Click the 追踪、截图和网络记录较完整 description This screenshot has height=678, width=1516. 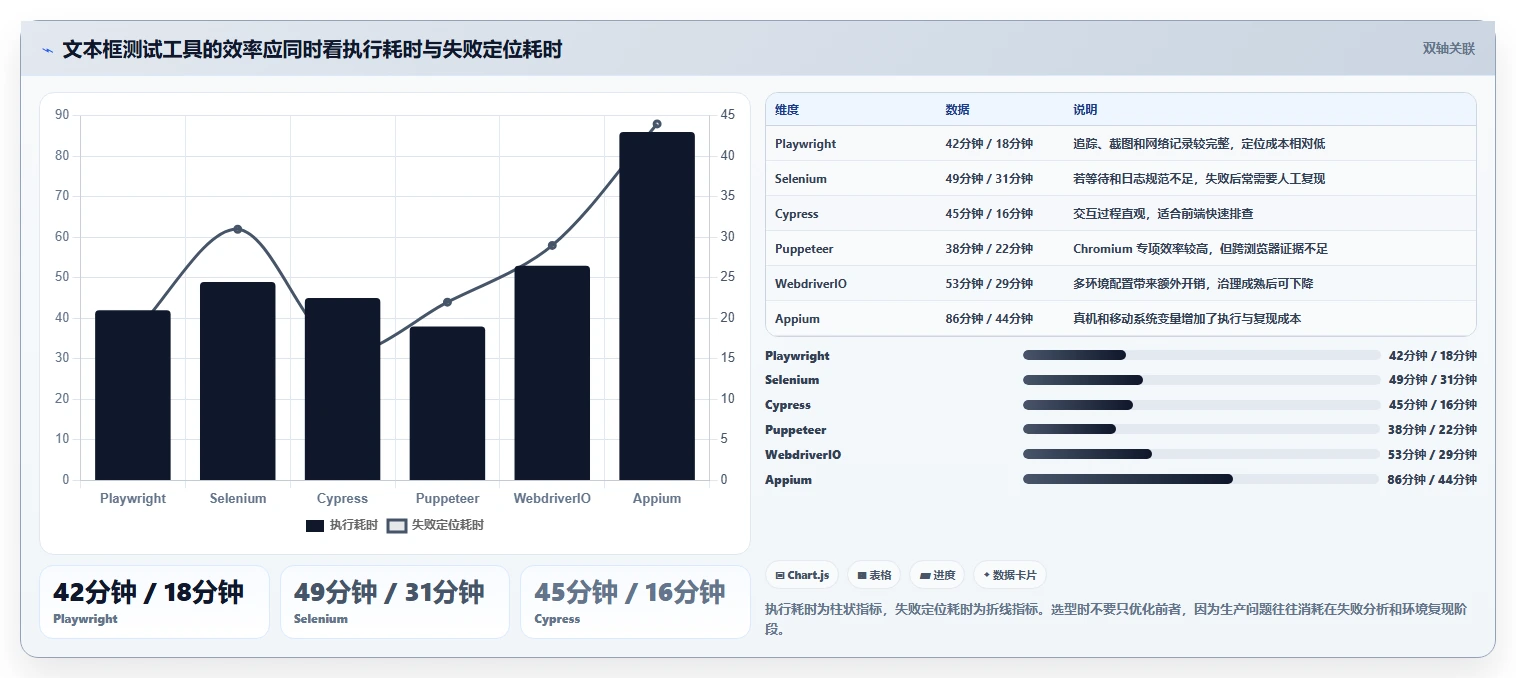tap(1199, 144)
